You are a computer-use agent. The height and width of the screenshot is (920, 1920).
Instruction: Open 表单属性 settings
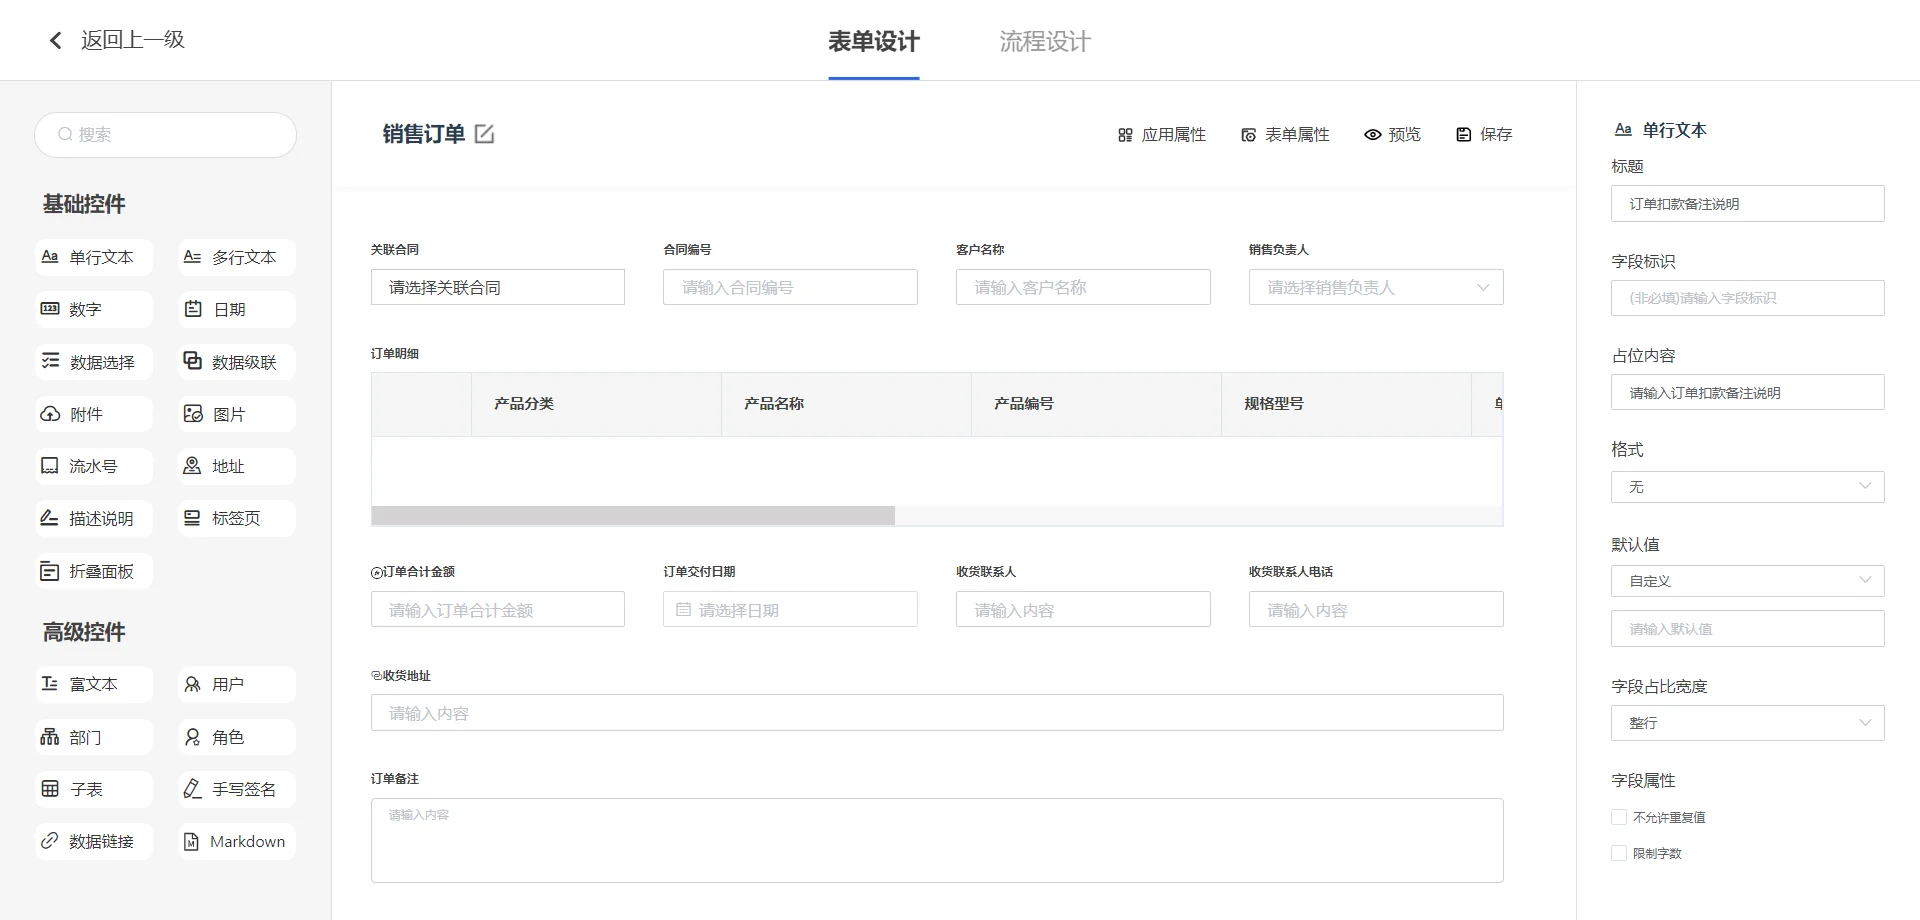[1285, 134]
